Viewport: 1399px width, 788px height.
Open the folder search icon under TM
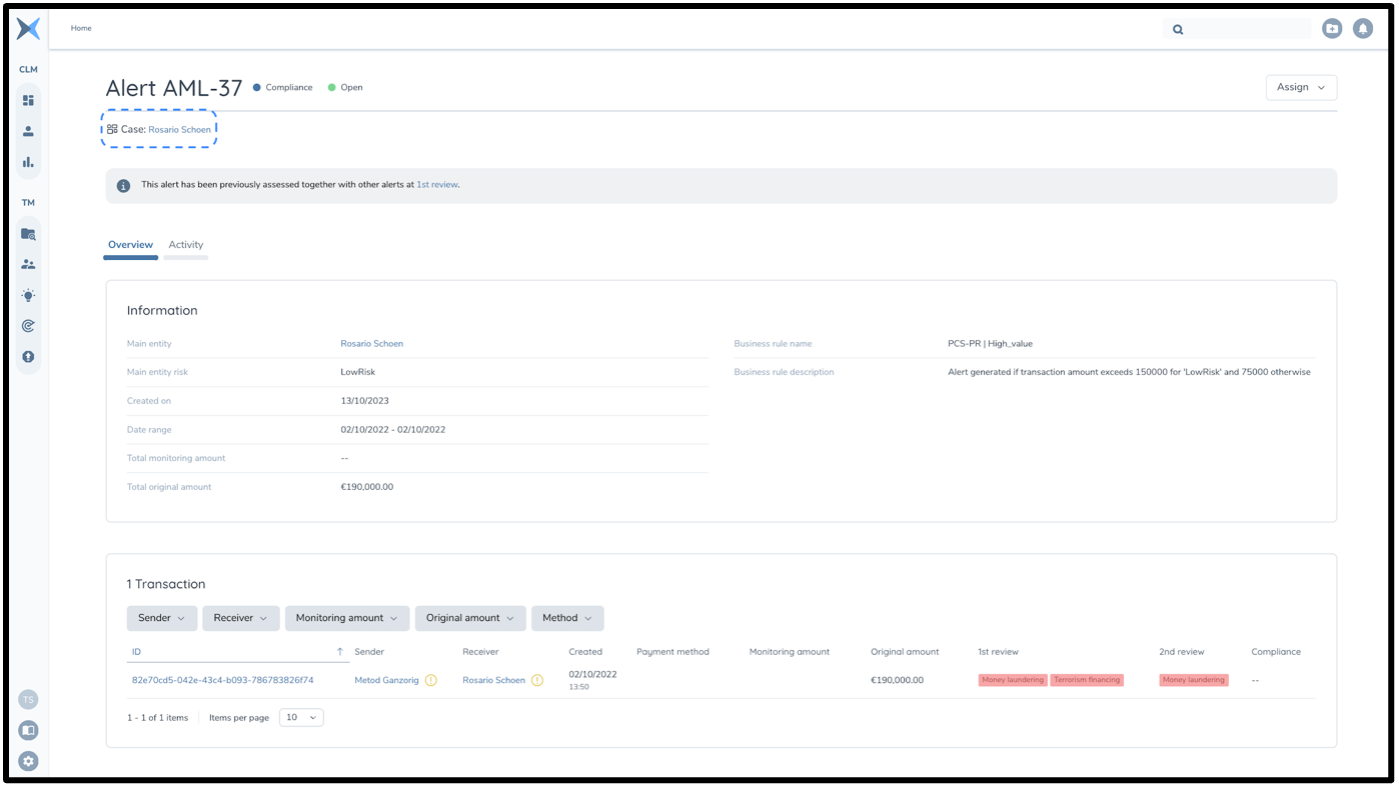pyautogui.click(x=28, y=234)
